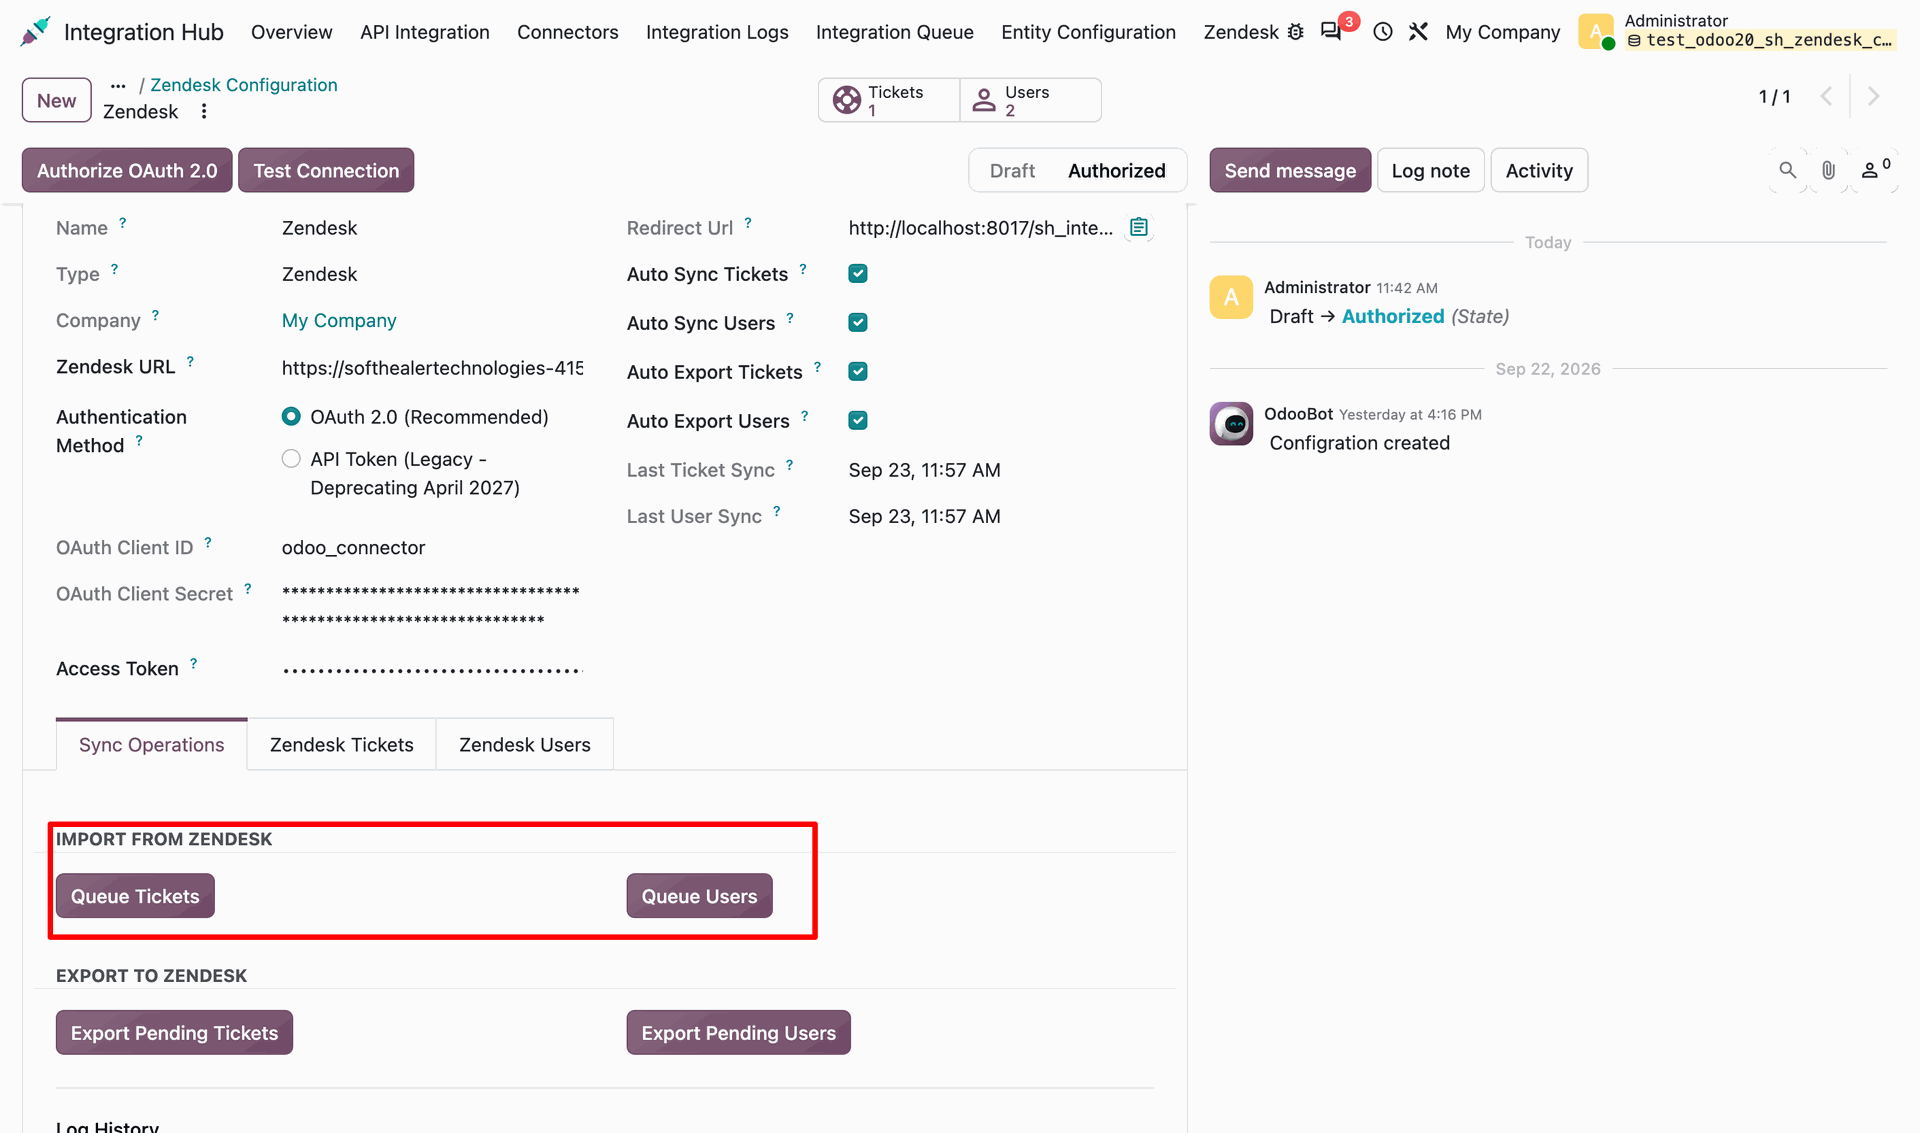Create a New record button
This screenshot has width=1920, height=1133.
[56, 100]
